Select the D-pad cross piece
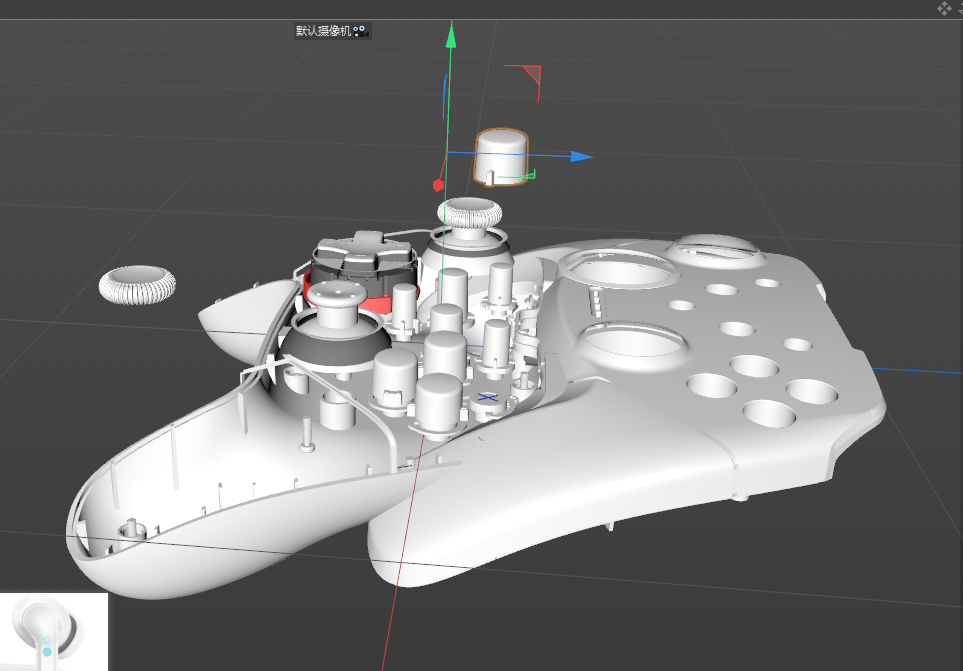This screenshot has height=671, width=963. coord(364,248)
